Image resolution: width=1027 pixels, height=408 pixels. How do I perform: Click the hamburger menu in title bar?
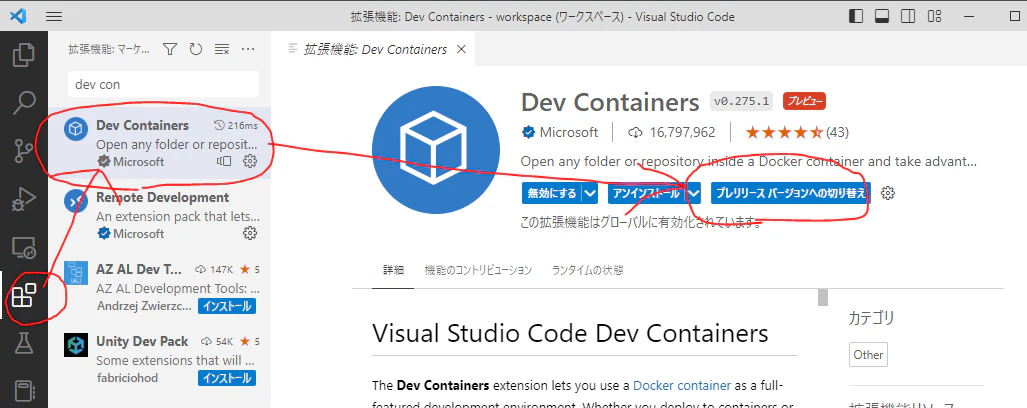pyautogui.click(x=54, y=17)
